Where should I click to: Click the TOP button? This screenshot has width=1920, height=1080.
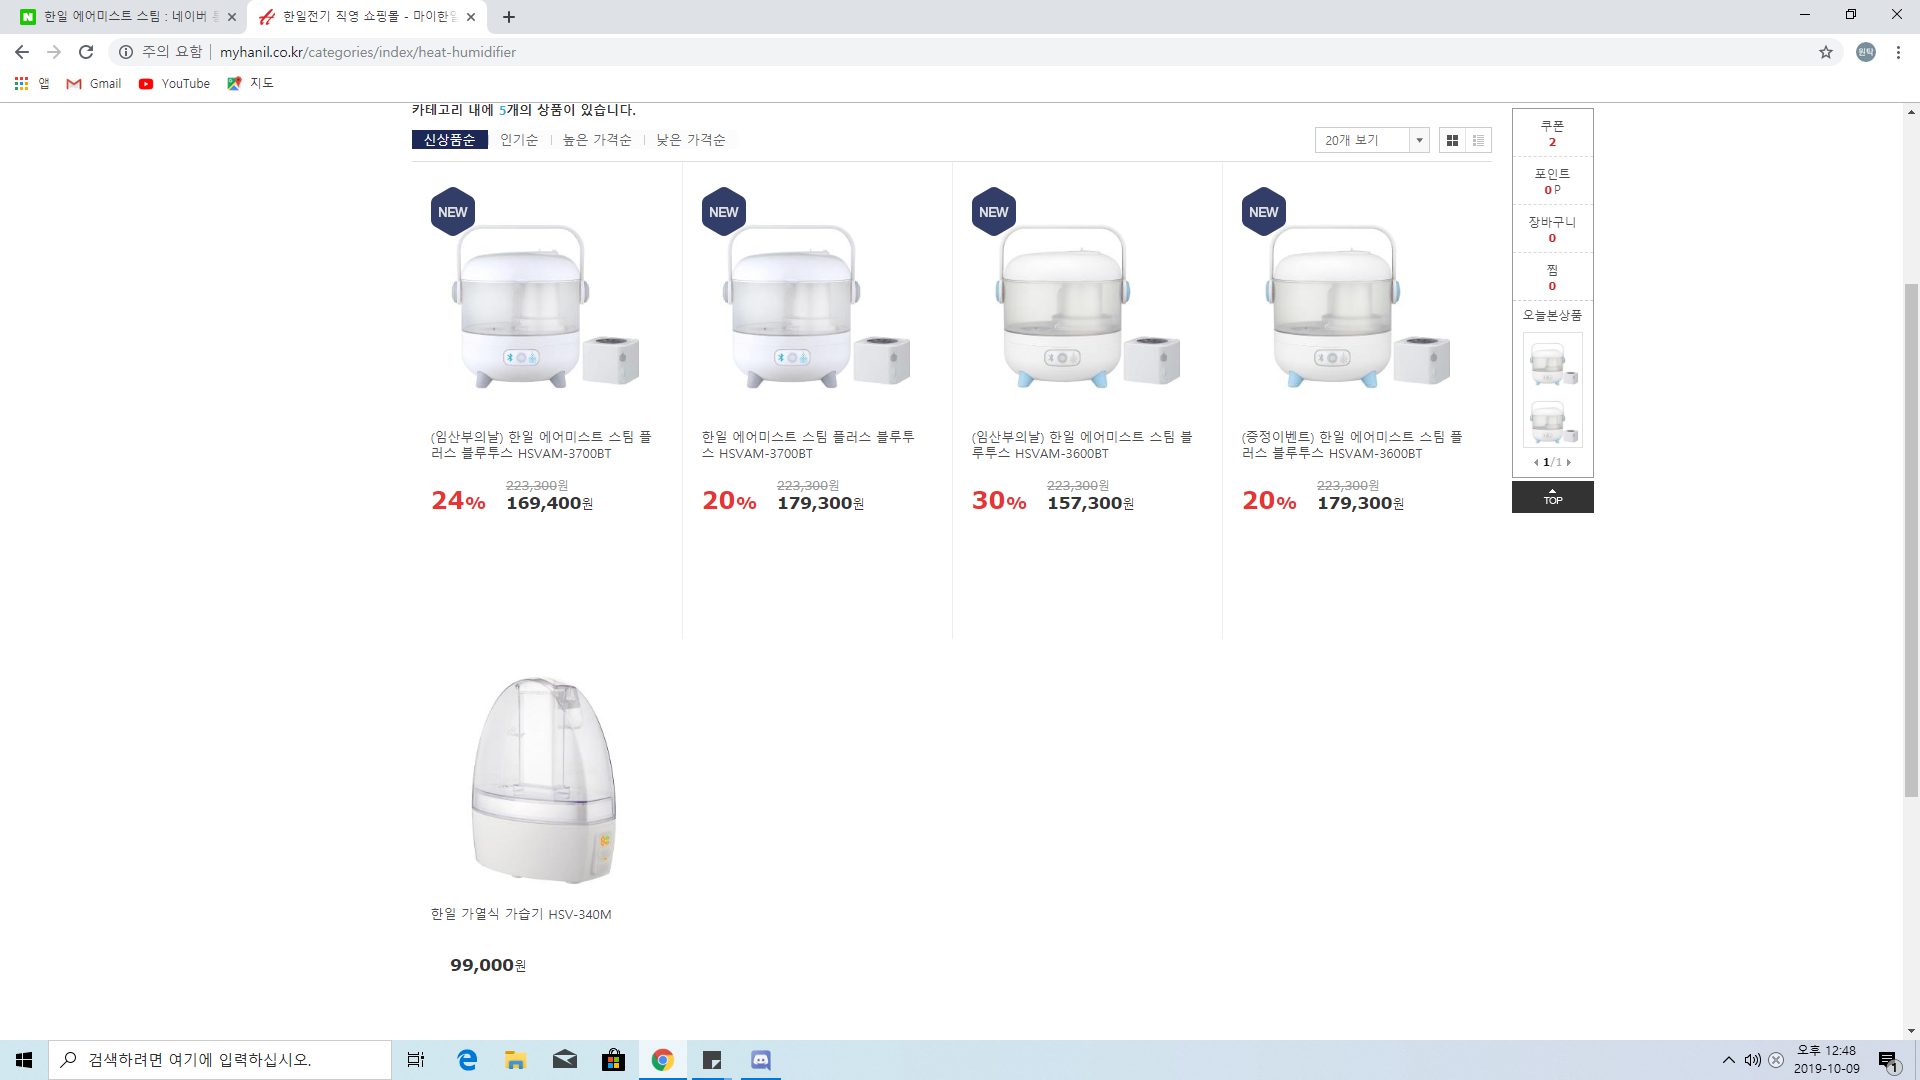(x=1552, y=497)
